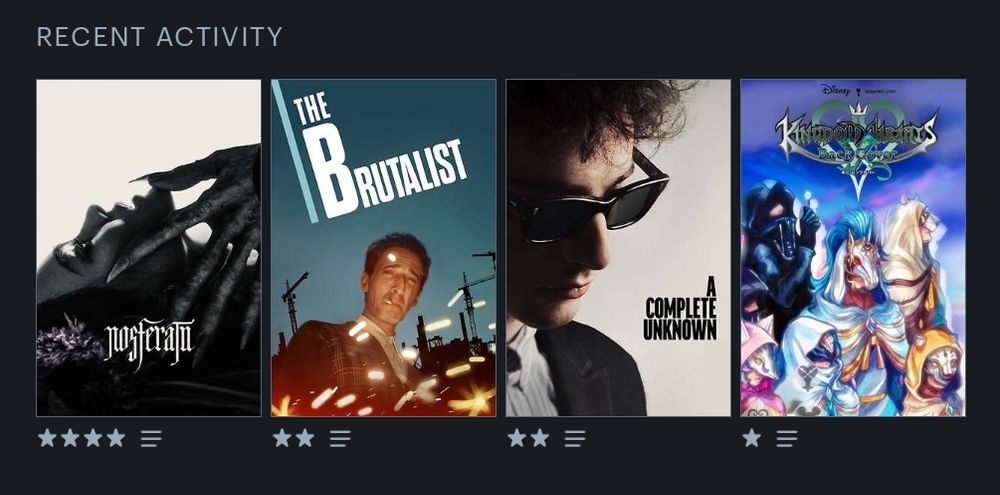Click the two-star rating under A Complete Unknown
This screenshot has width=1000, height=495.
[528, 438]
